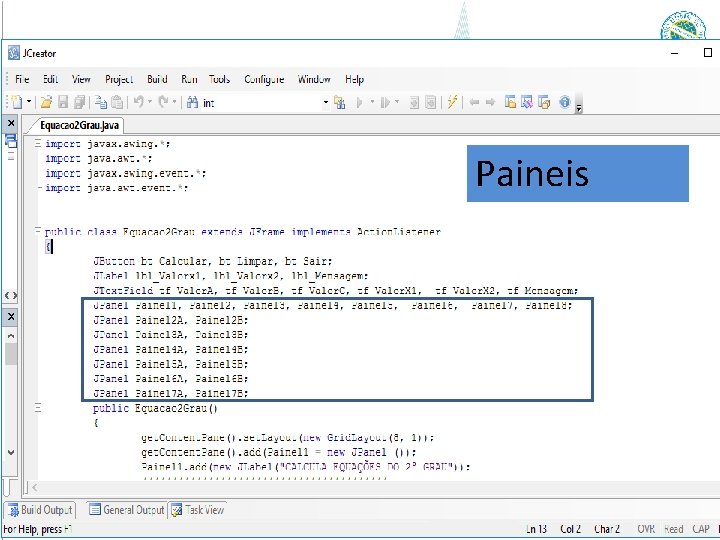Click the Run project play icon

point(360,102)
